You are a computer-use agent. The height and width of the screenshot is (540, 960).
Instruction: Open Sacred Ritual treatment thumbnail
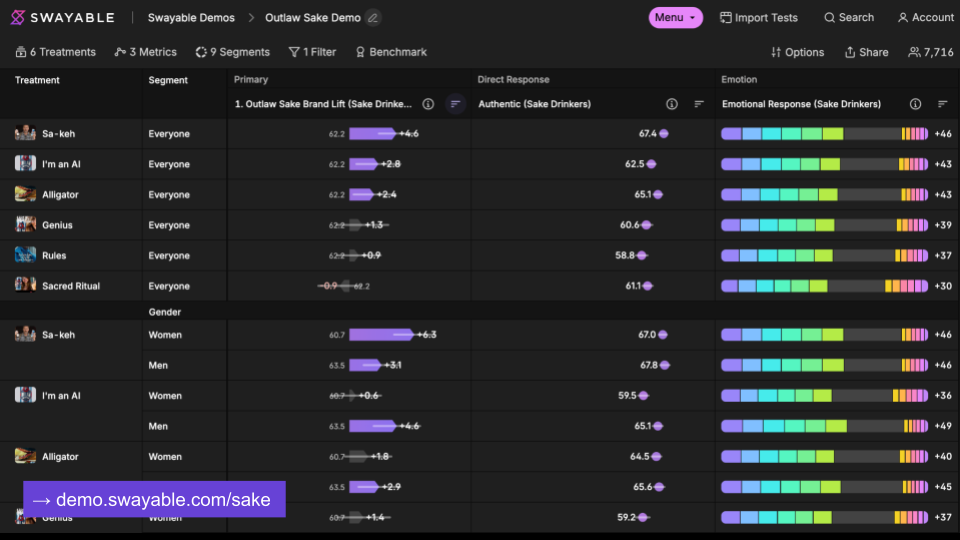[25, 285]
